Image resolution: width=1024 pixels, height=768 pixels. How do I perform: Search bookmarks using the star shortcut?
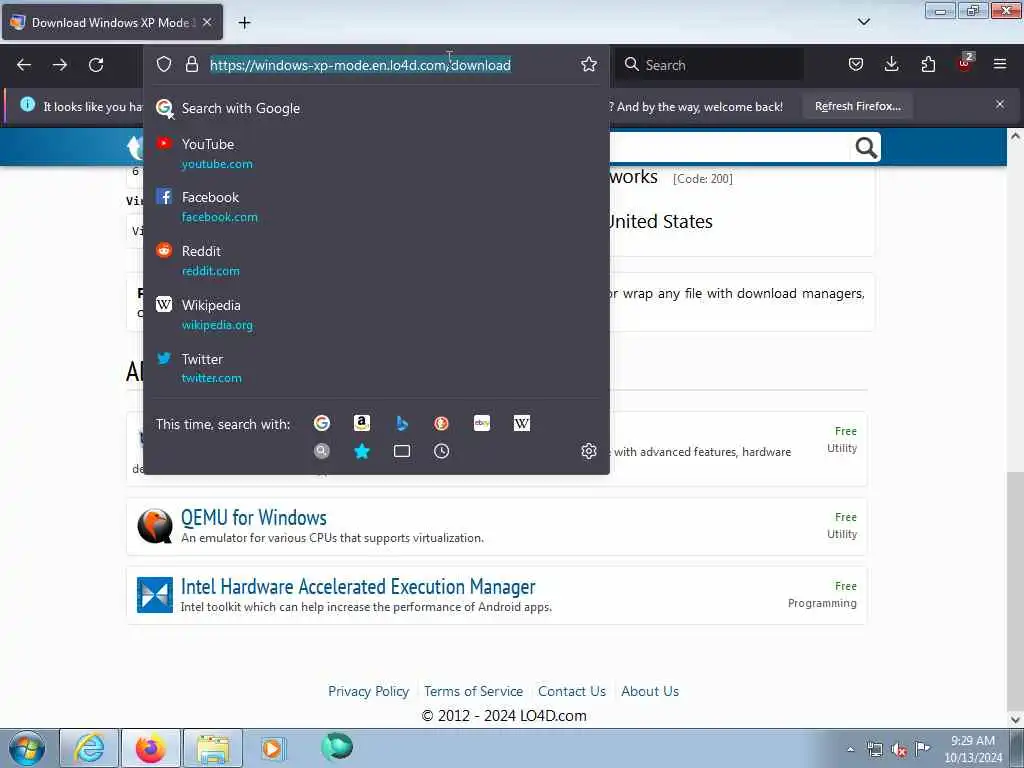361,451
